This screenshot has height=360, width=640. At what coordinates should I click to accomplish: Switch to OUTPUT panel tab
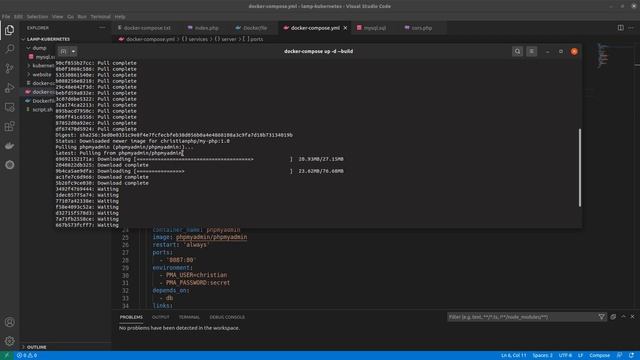click(160, 317)
